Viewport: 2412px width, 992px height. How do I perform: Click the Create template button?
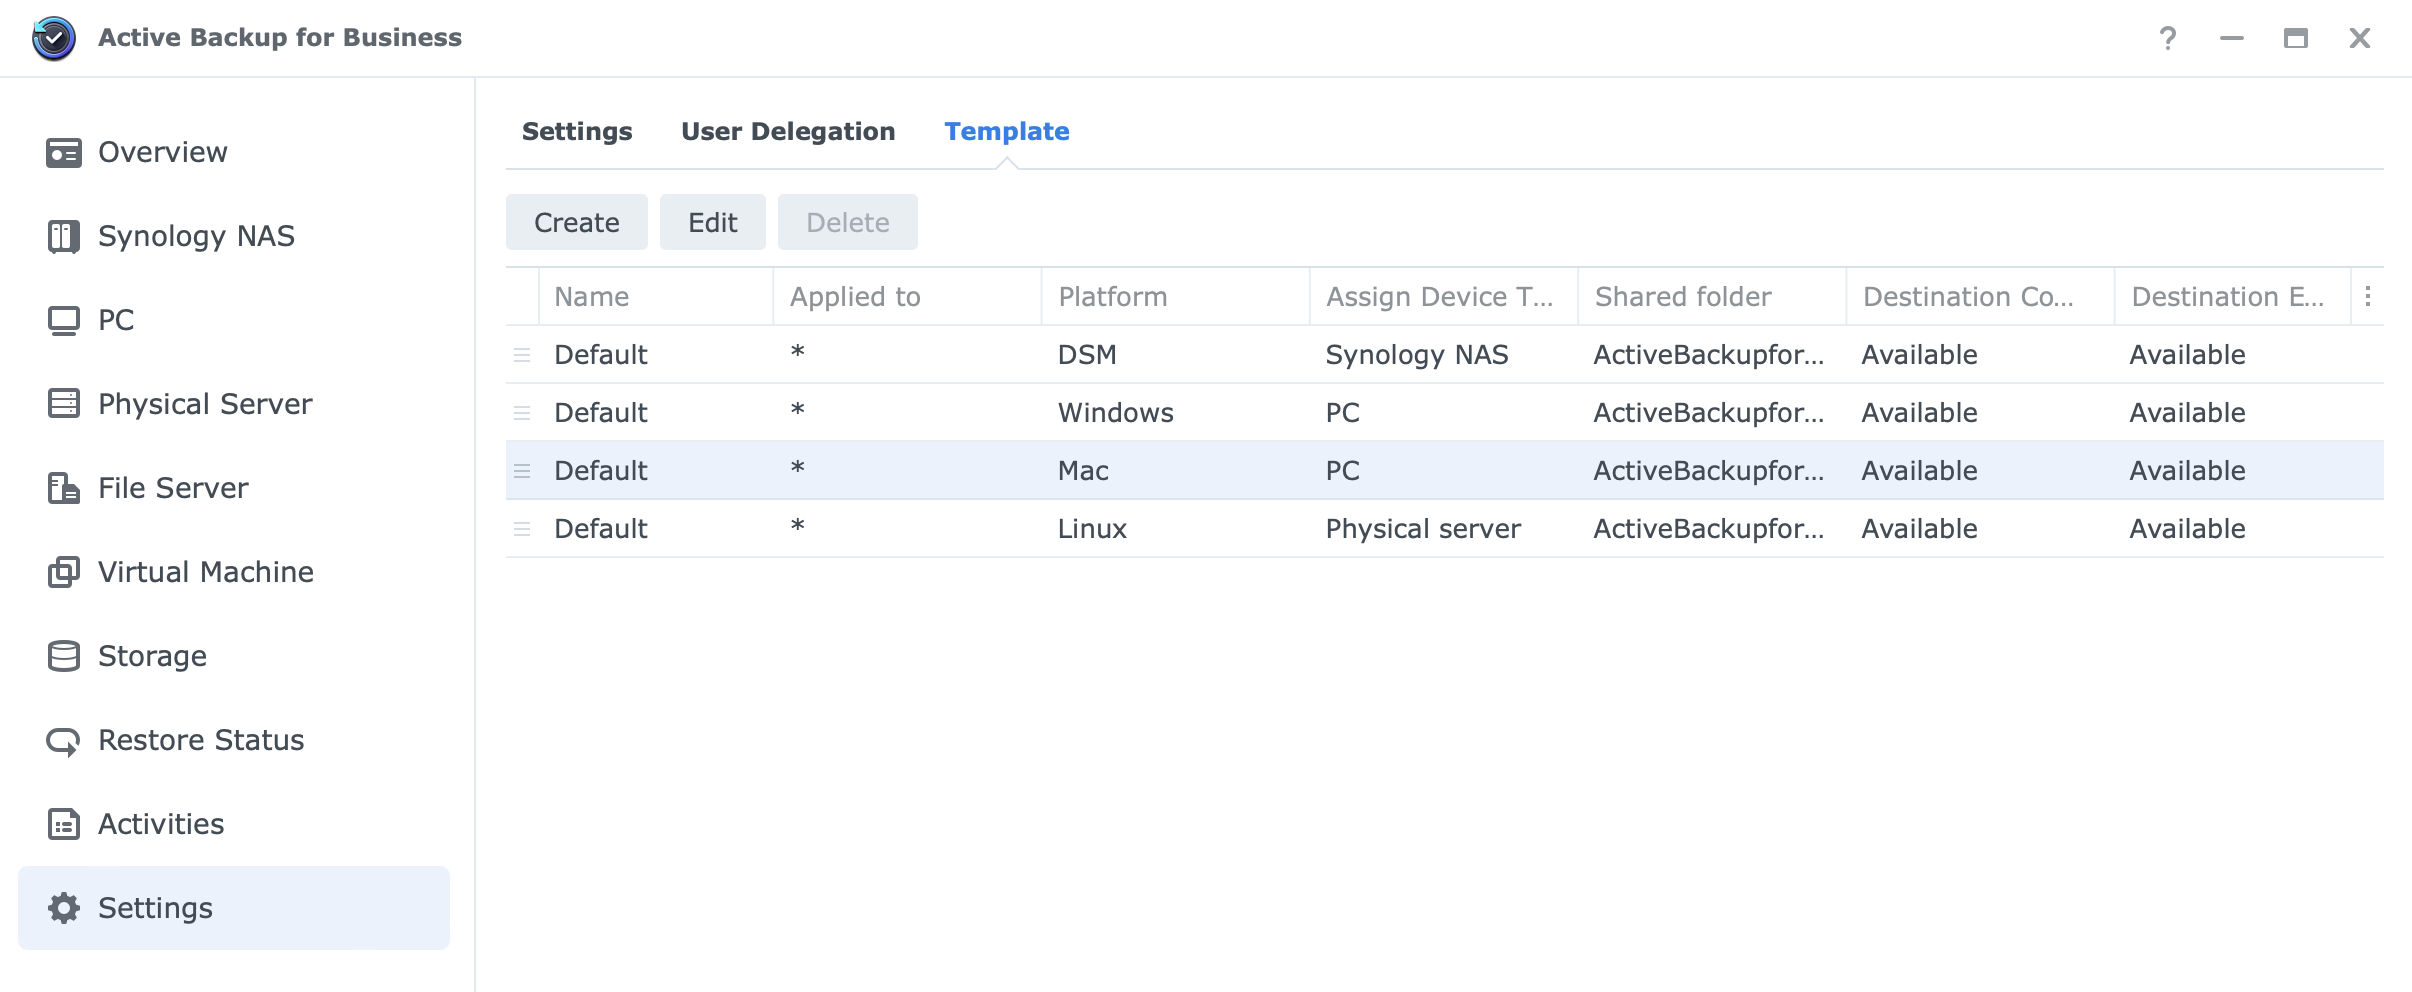tap(577, 222)
